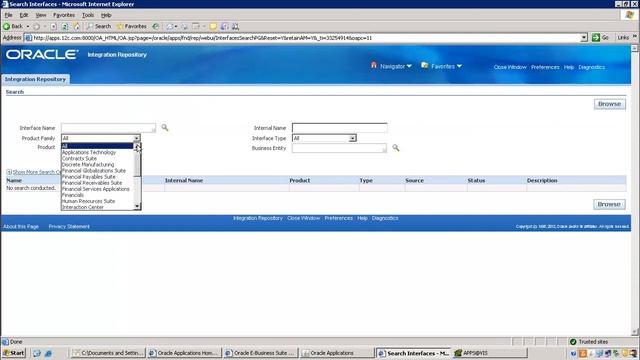640x360 pixels.
Task: Click the Go button next to address bar
Action: click(600, 38)
